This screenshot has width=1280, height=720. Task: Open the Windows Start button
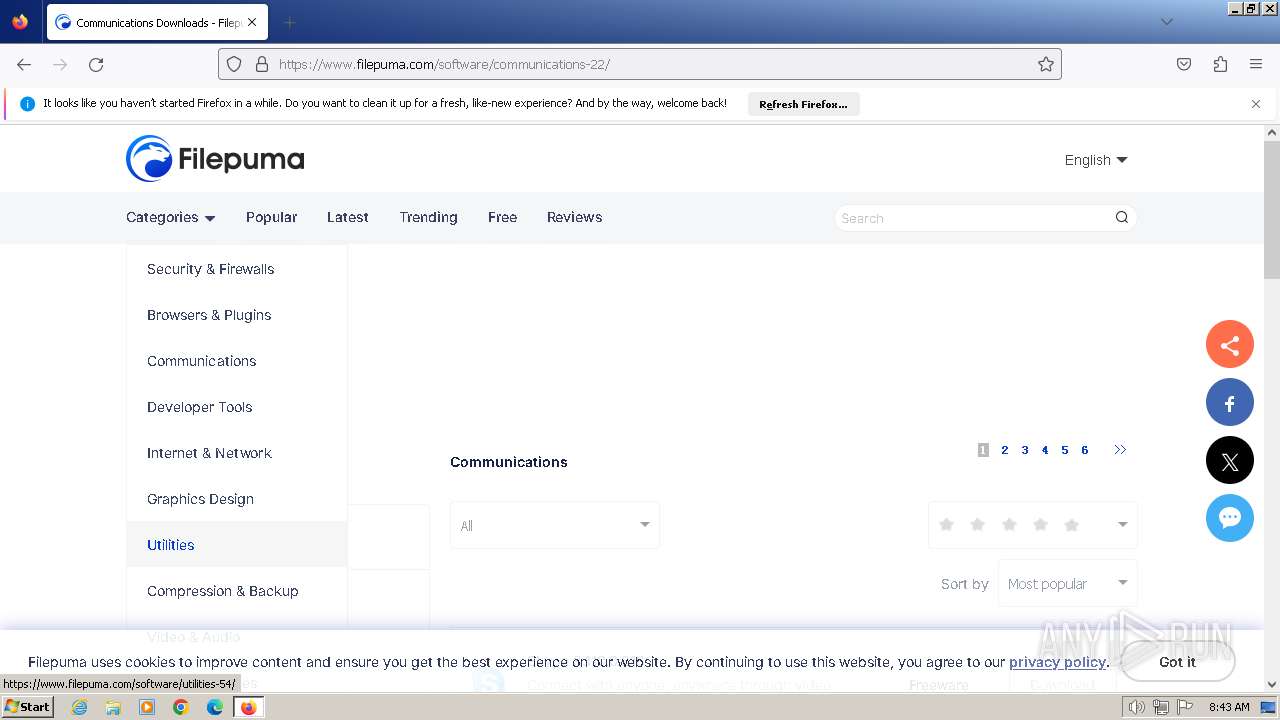click(27, 707)
